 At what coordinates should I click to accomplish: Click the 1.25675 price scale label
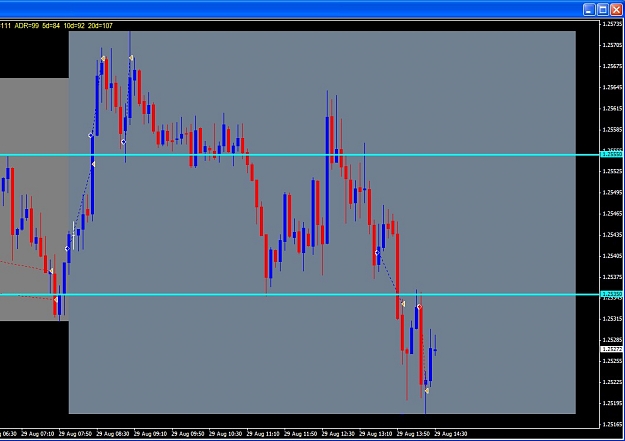612,66
